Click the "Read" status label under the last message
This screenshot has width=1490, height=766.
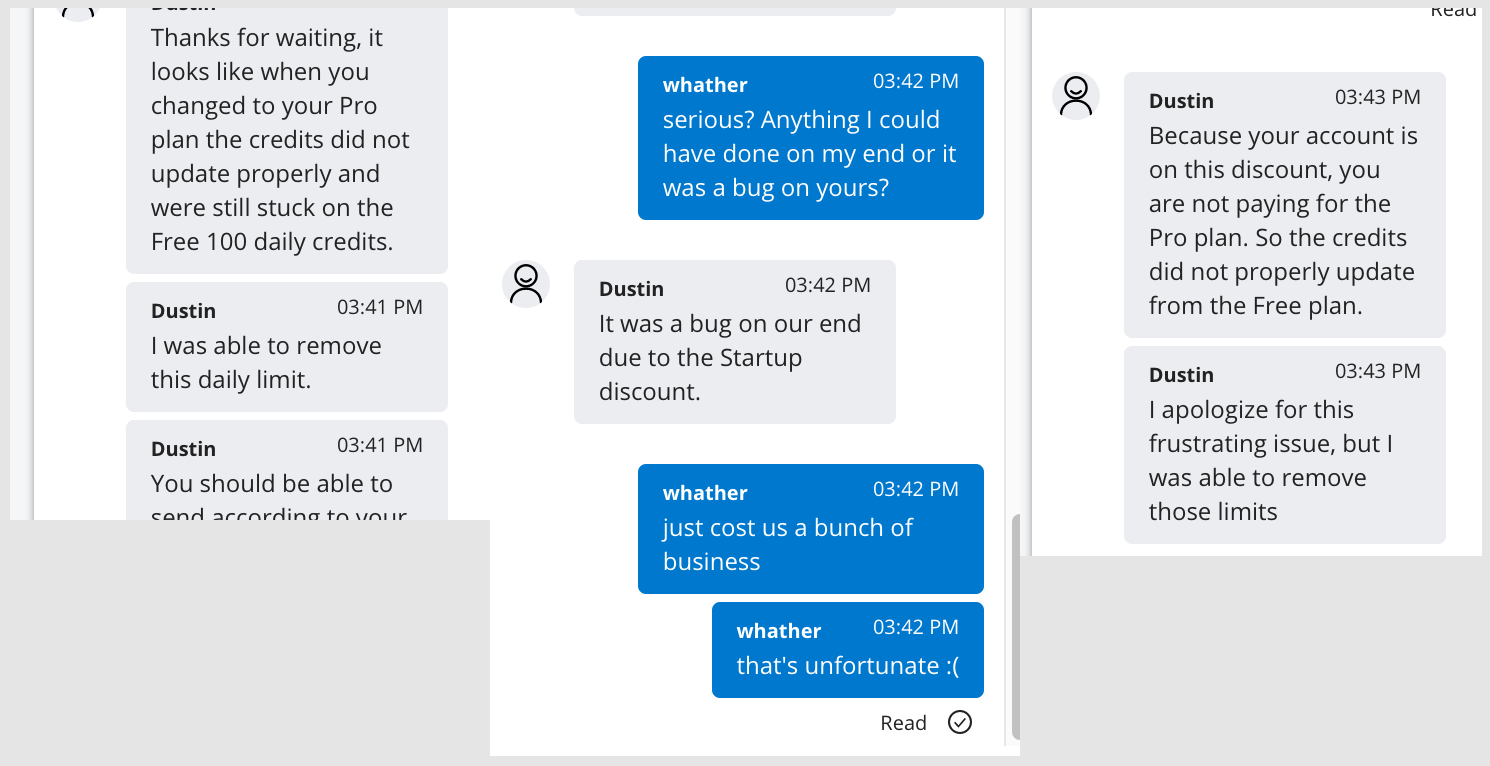[903, 723]
